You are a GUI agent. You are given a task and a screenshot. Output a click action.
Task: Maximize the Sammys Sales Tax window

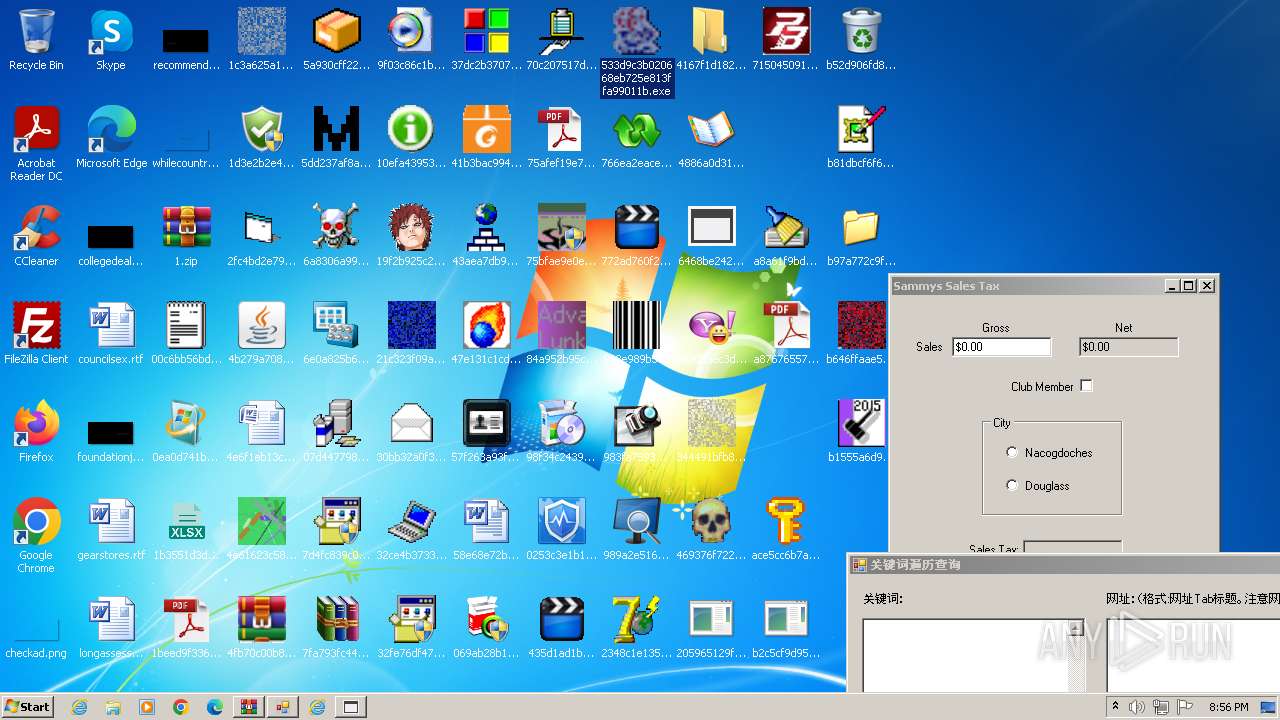tap(1189, 286)
